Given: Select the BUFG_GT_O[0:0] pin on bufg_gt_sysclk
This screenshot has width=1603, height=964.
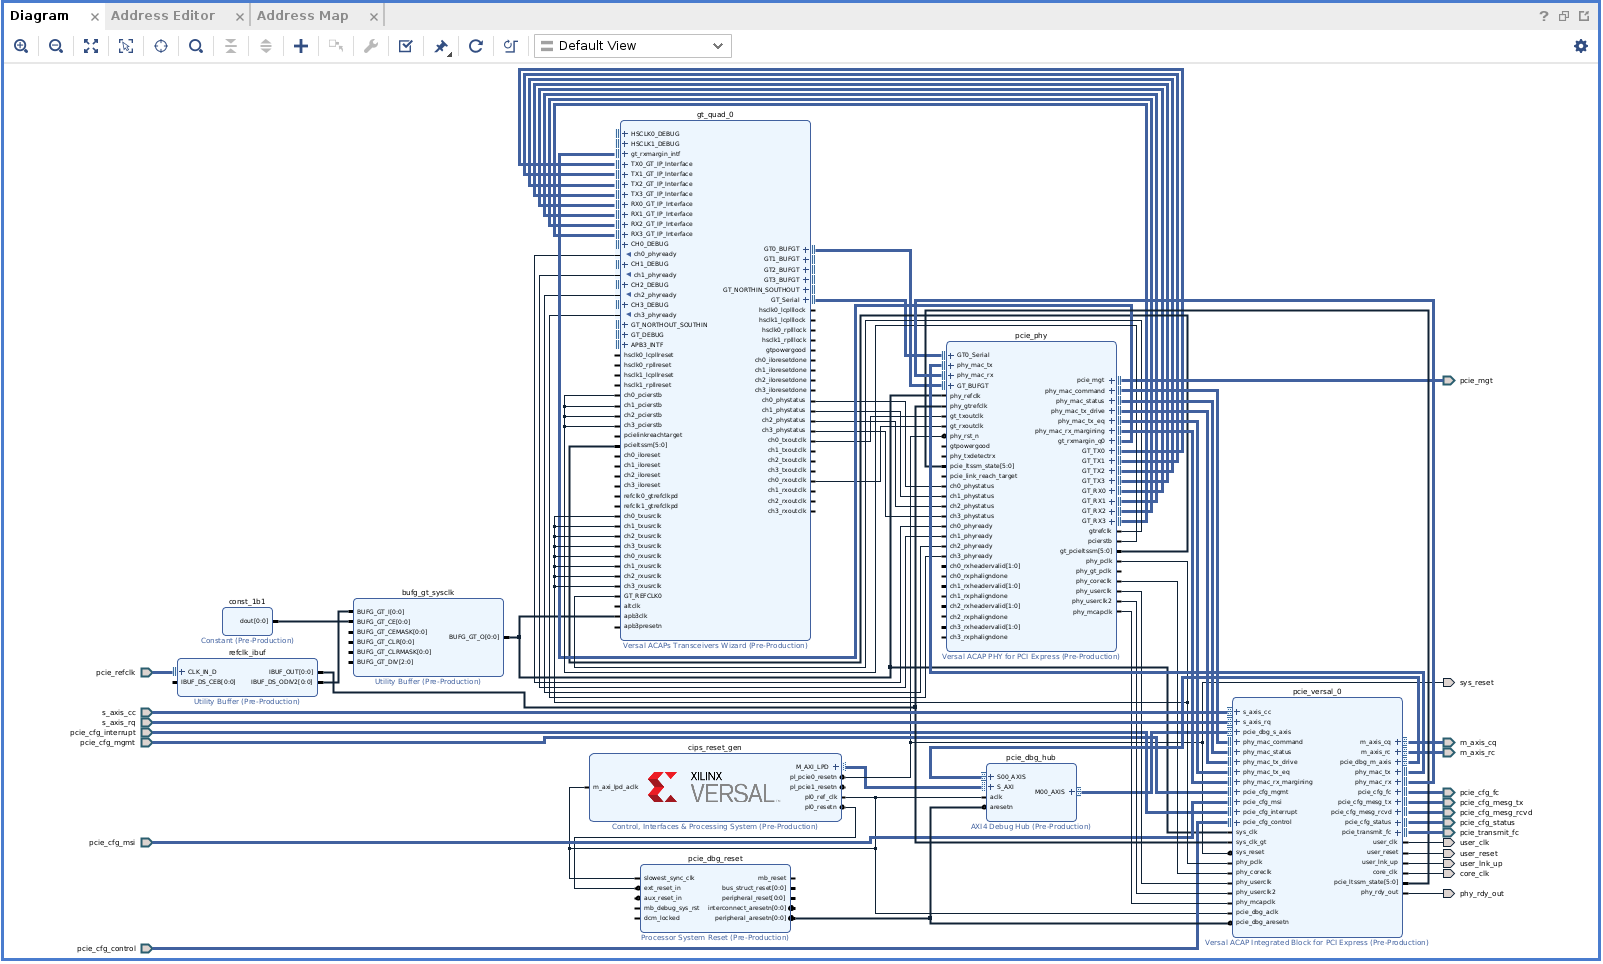Looking at the screenshot, I should (x=476, y=637).
